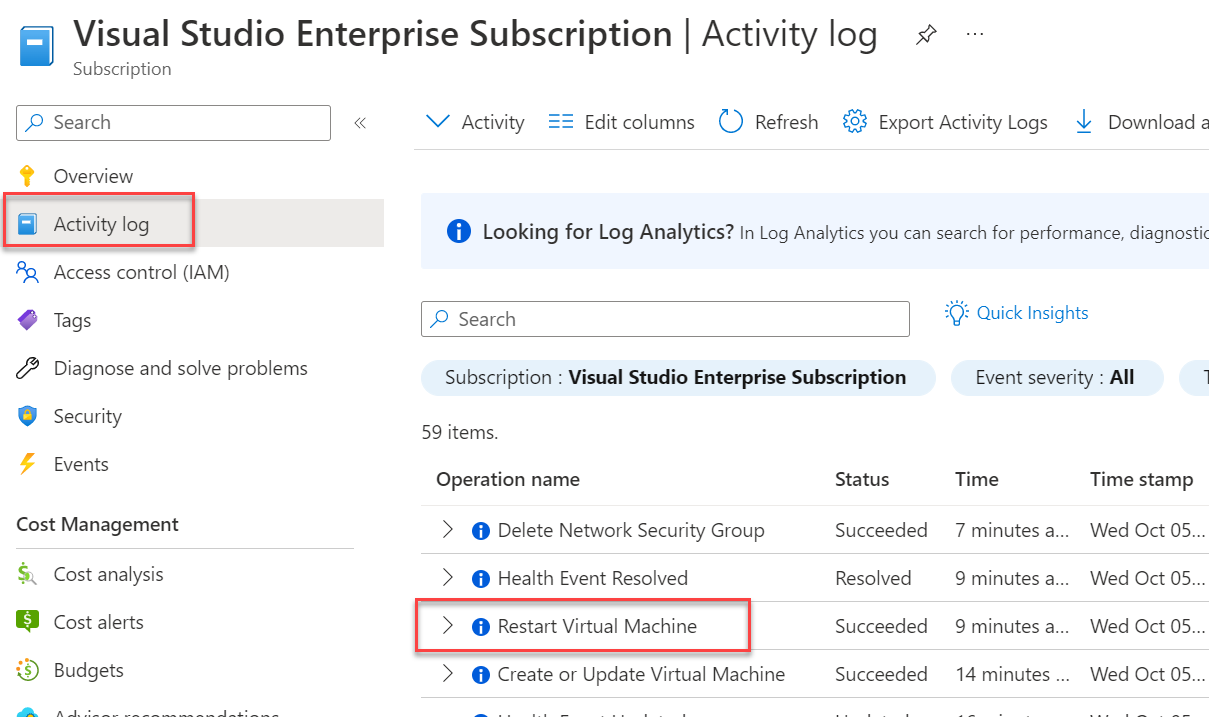Click Succeeded status of Restart Virtual Machine
This screenshot has height=717, width=1209.
pos(881,626)
